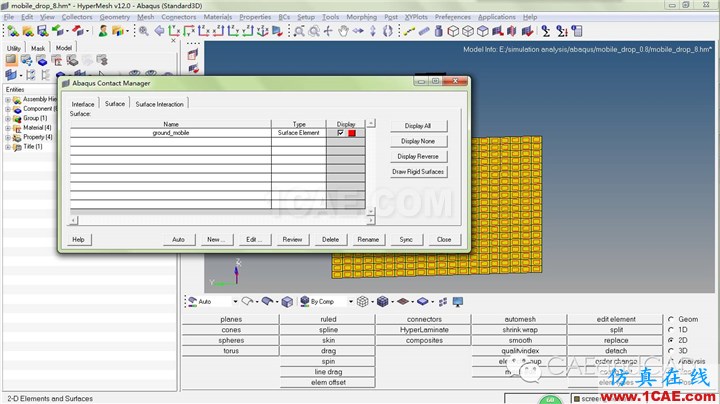Viewport: 720px width, 404px height.
Task: Click the pan hand icon in toolbar
Action: 343,31
